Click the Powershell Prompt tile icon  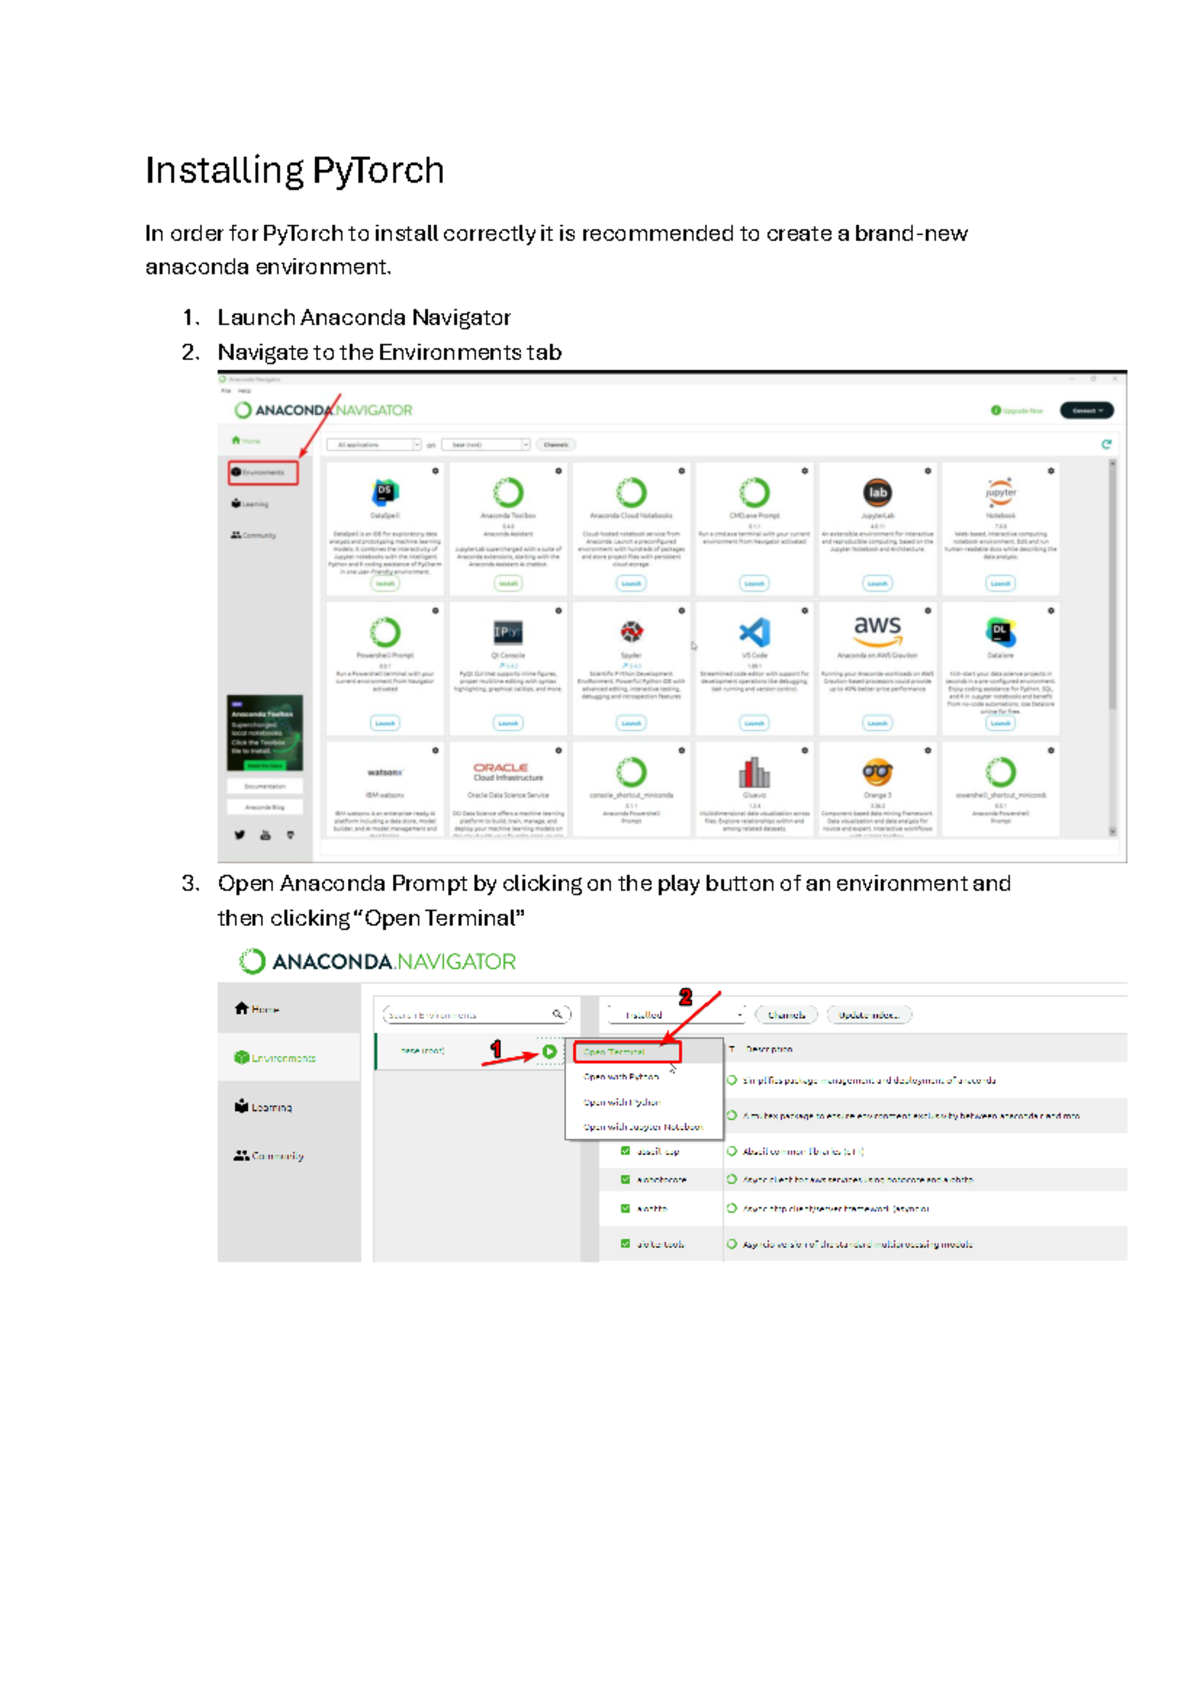click(x=385, y=632)
